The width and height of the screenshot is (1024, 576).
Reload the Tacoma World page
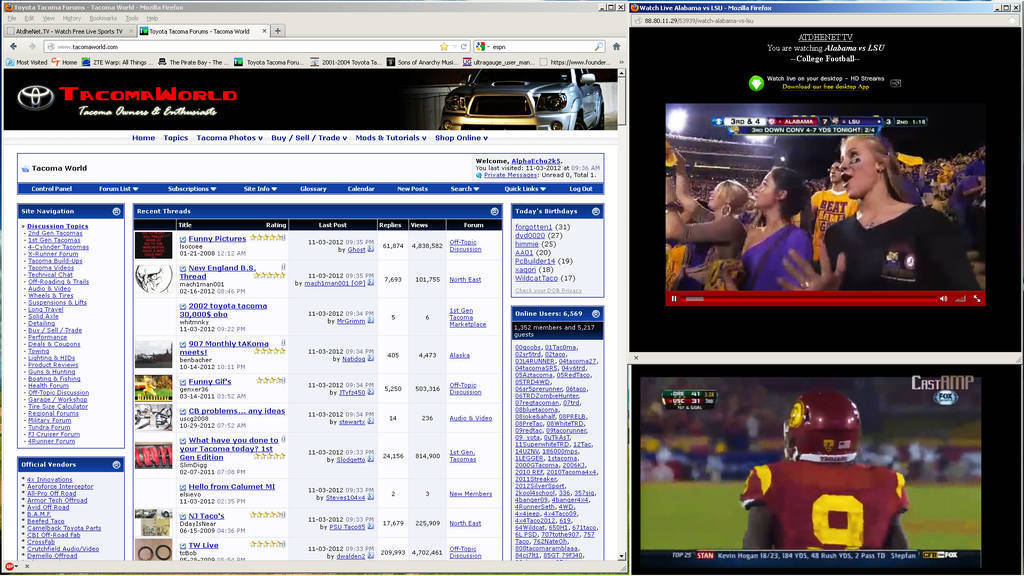point(464,46)
